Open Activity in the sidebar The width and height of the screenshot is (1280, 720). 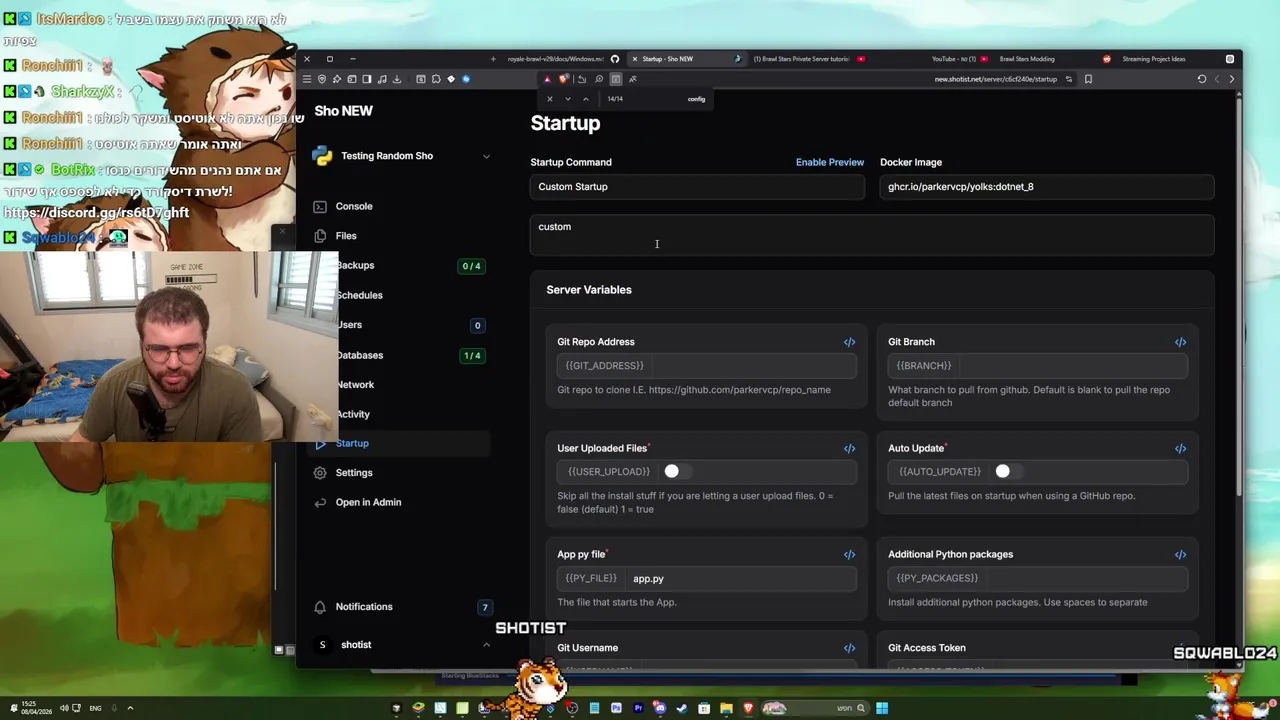click(x=353, y=414)
